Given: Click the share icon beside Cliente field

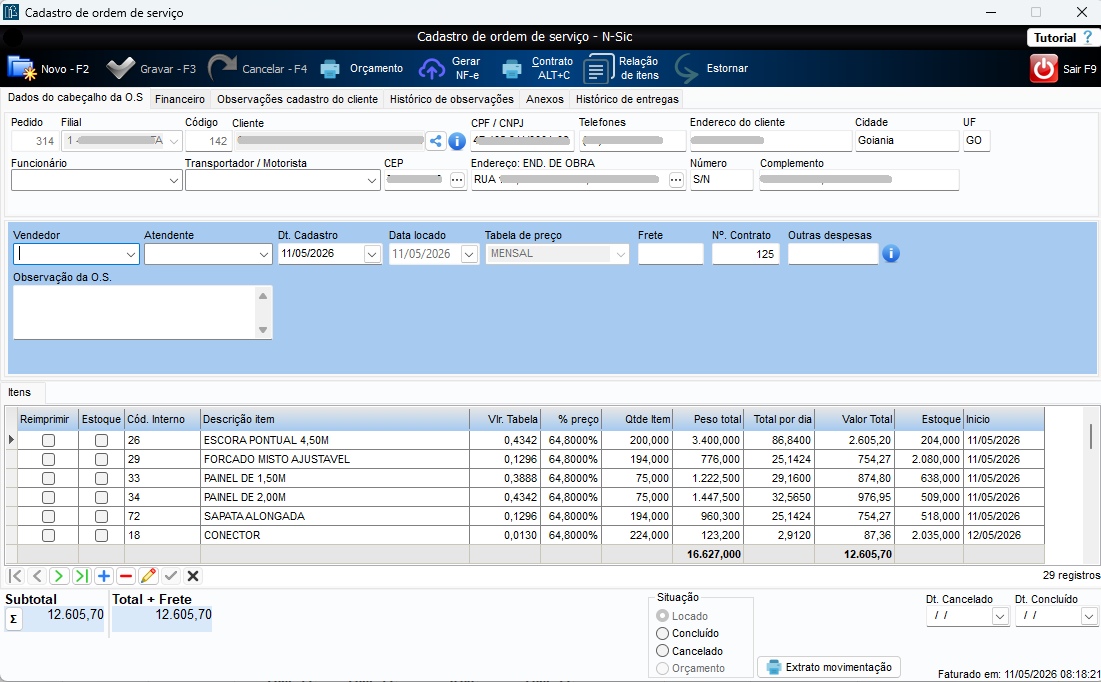Looking at the screenshot, I should point(435,141).
